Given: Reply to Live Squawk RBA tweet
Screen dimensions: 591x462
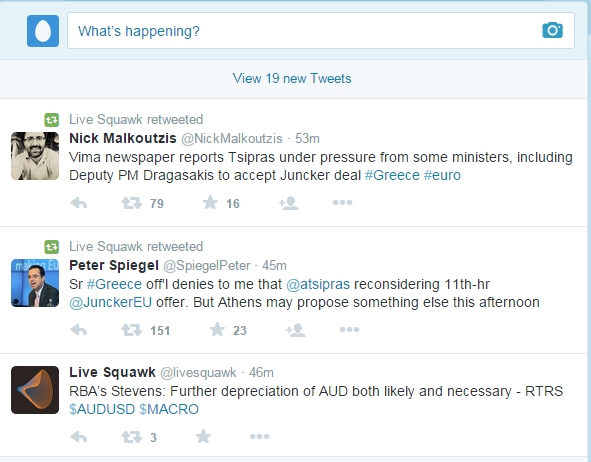Looking at the screenshot, I should pos(79,437).
